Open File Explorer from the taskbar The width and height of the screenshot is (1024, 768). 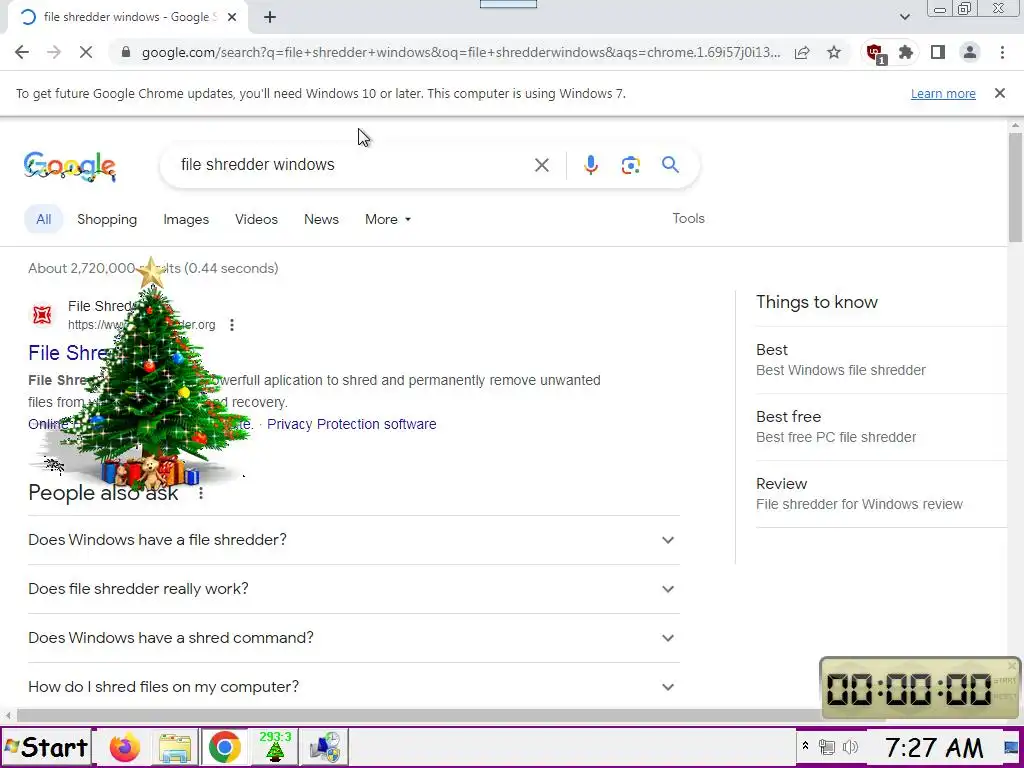tap(174, 747)
